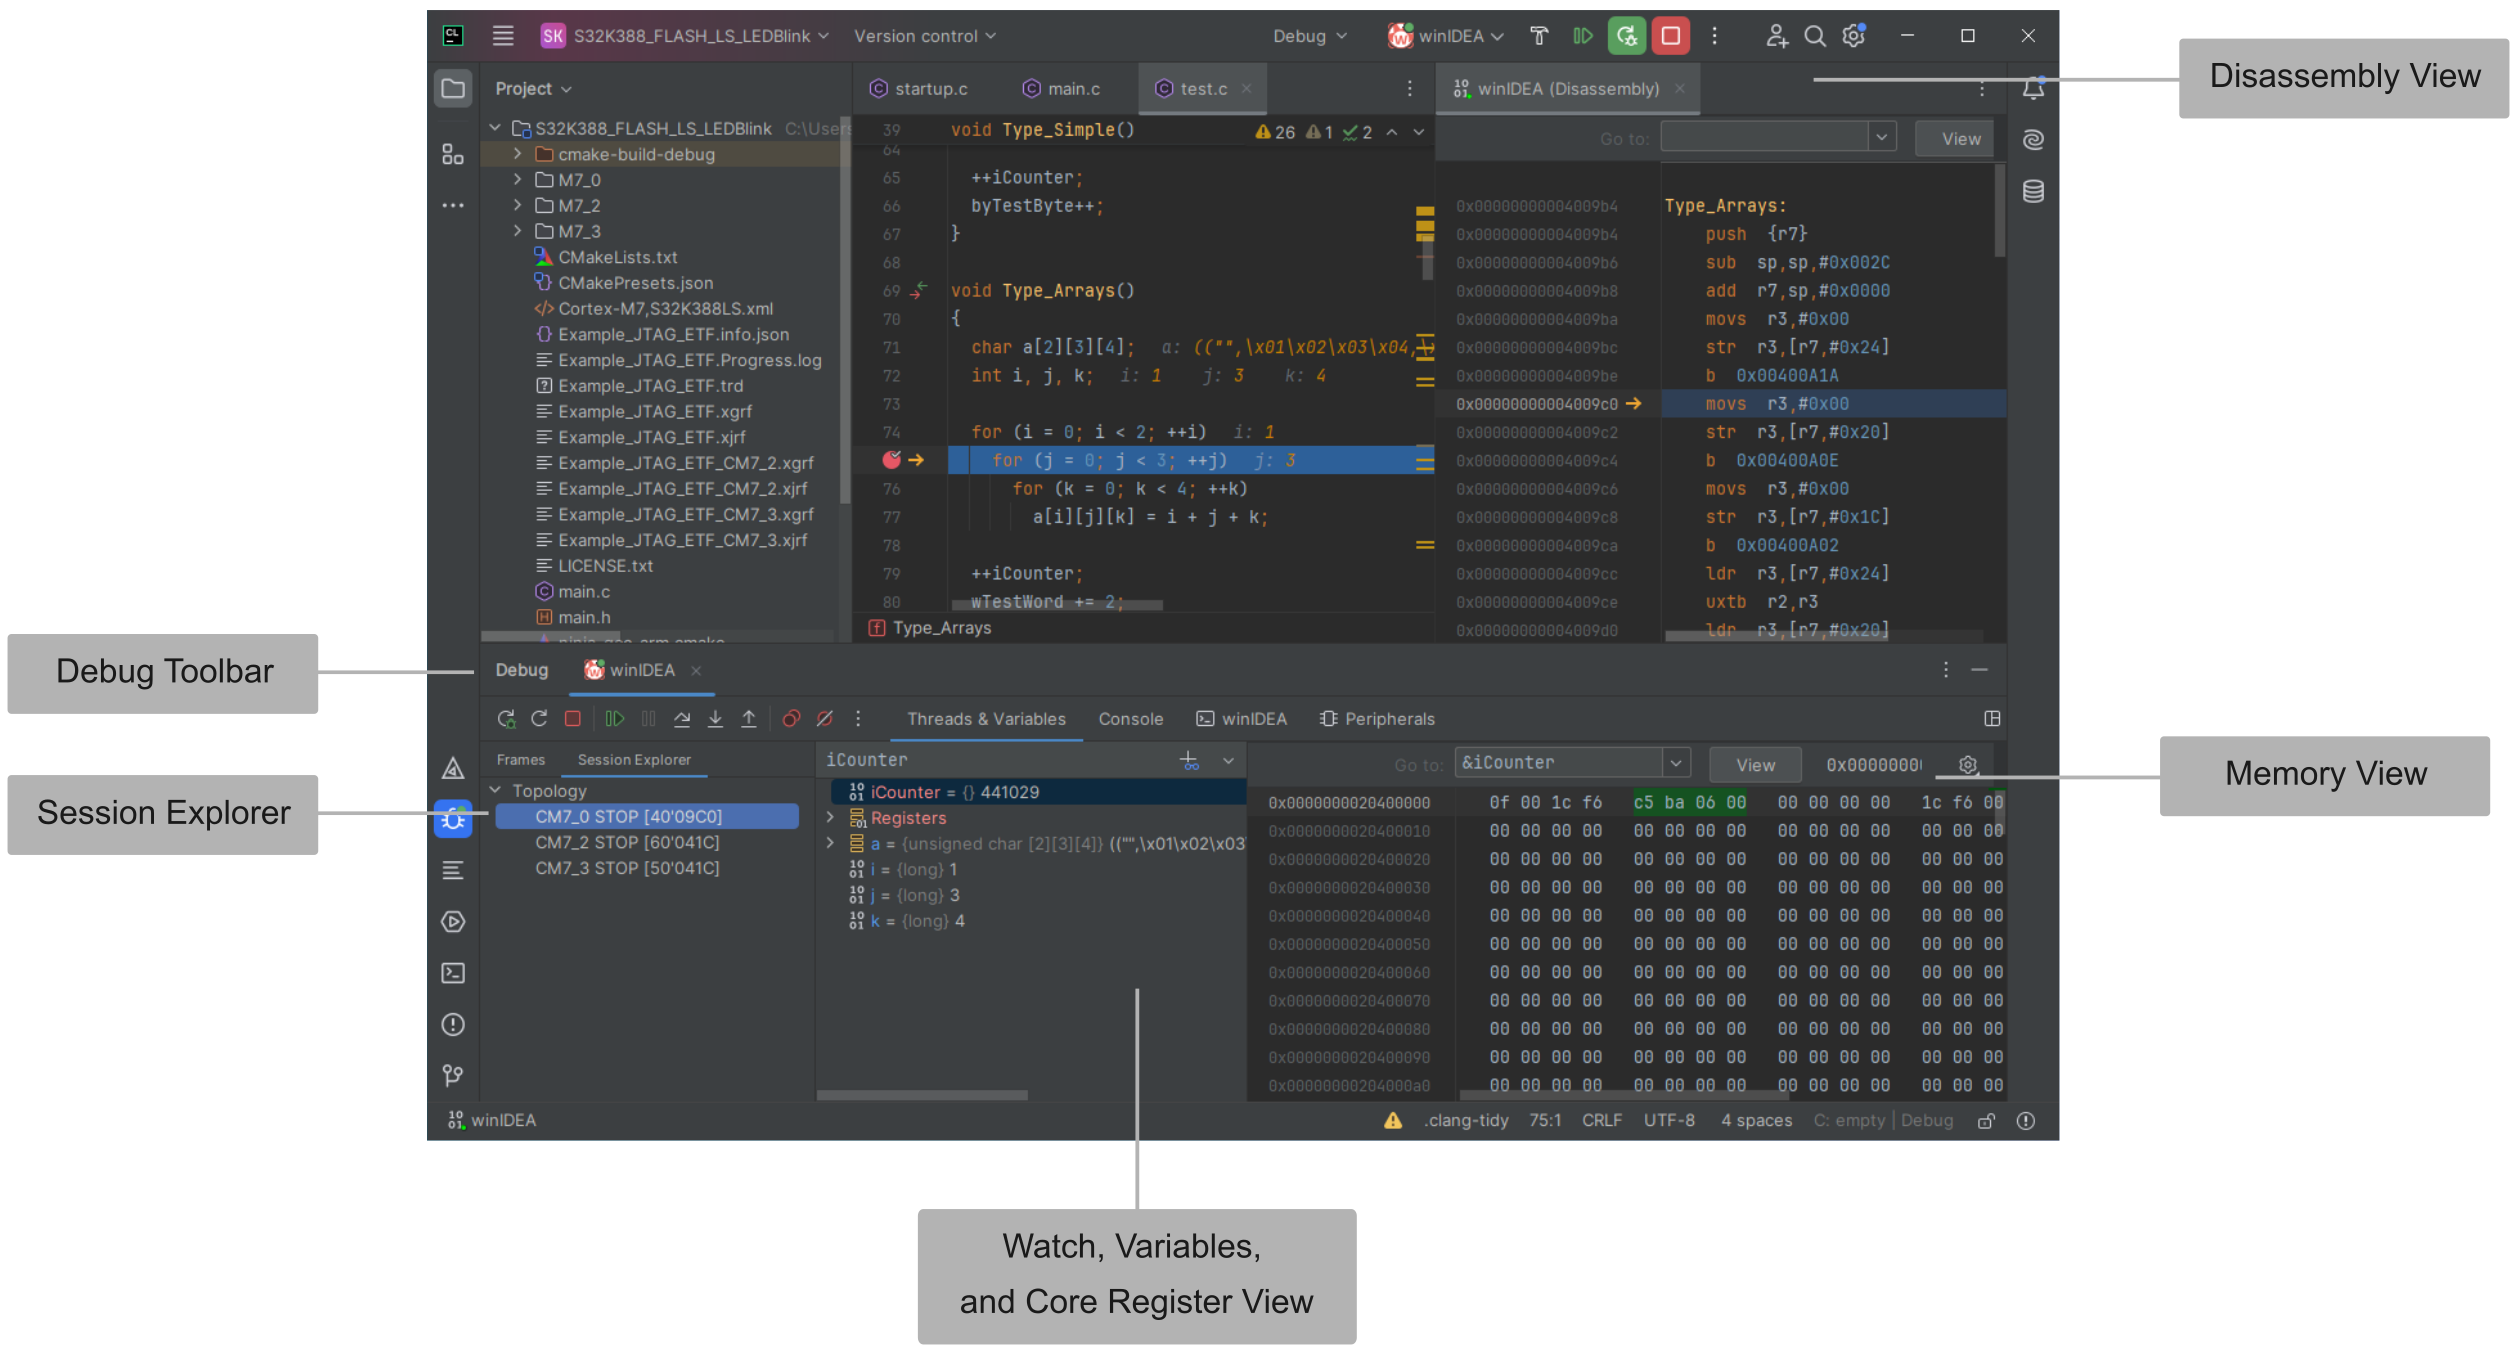This screenshot has width=2517, height=1352.
Task: Click Step Over in debug toolbar
Action: [682, 719]
